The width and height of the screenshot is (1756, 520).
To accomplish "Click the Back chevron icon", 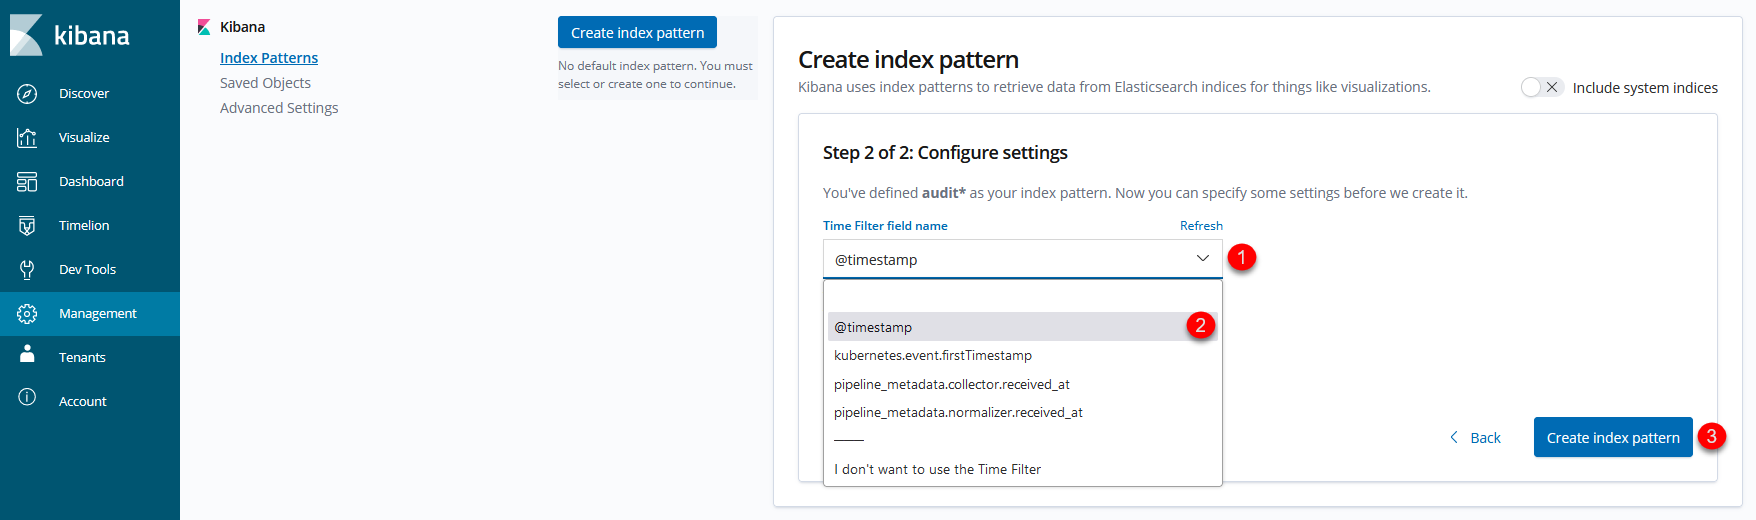I will click(x=1454, y=437).
